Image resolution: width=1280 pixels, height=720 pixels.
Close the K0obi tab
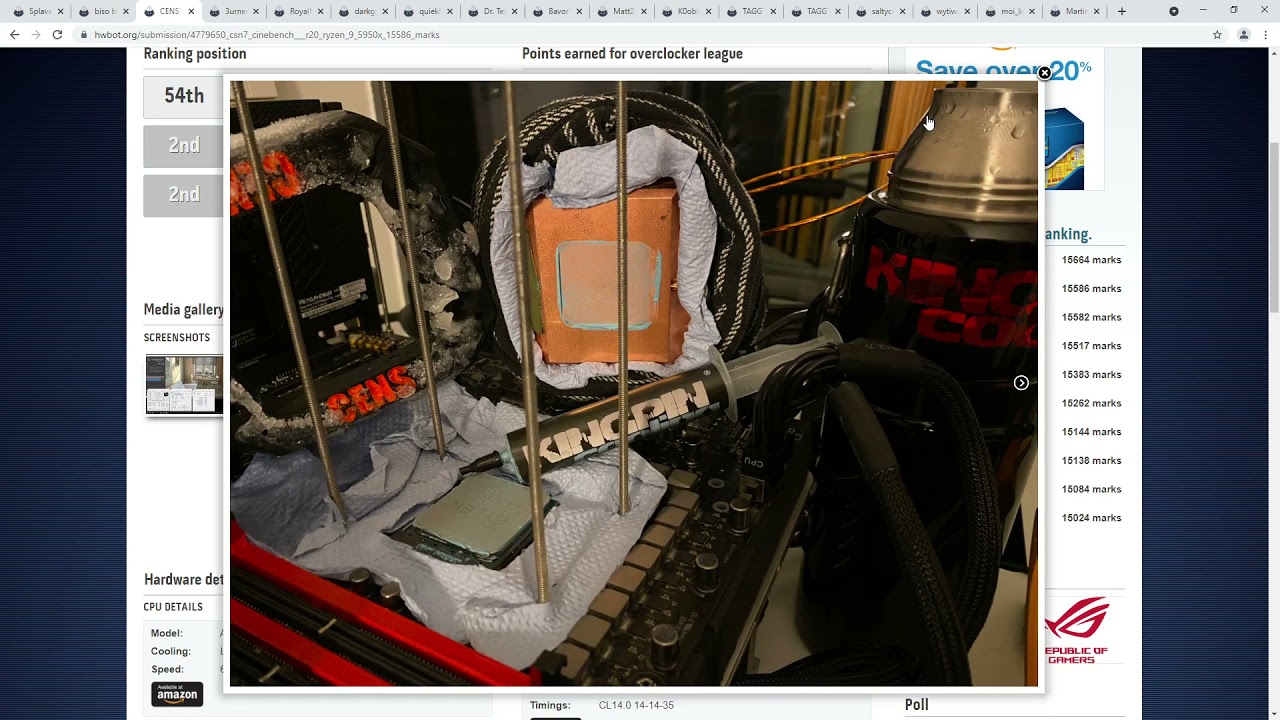pos(710,12)
